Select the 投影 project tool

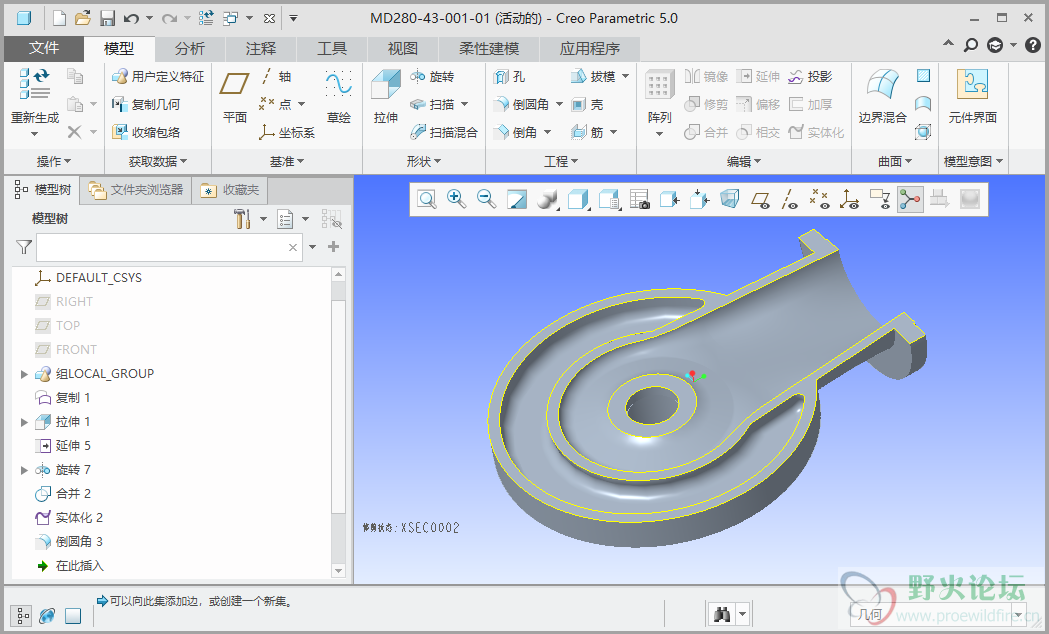pos(811,76)
